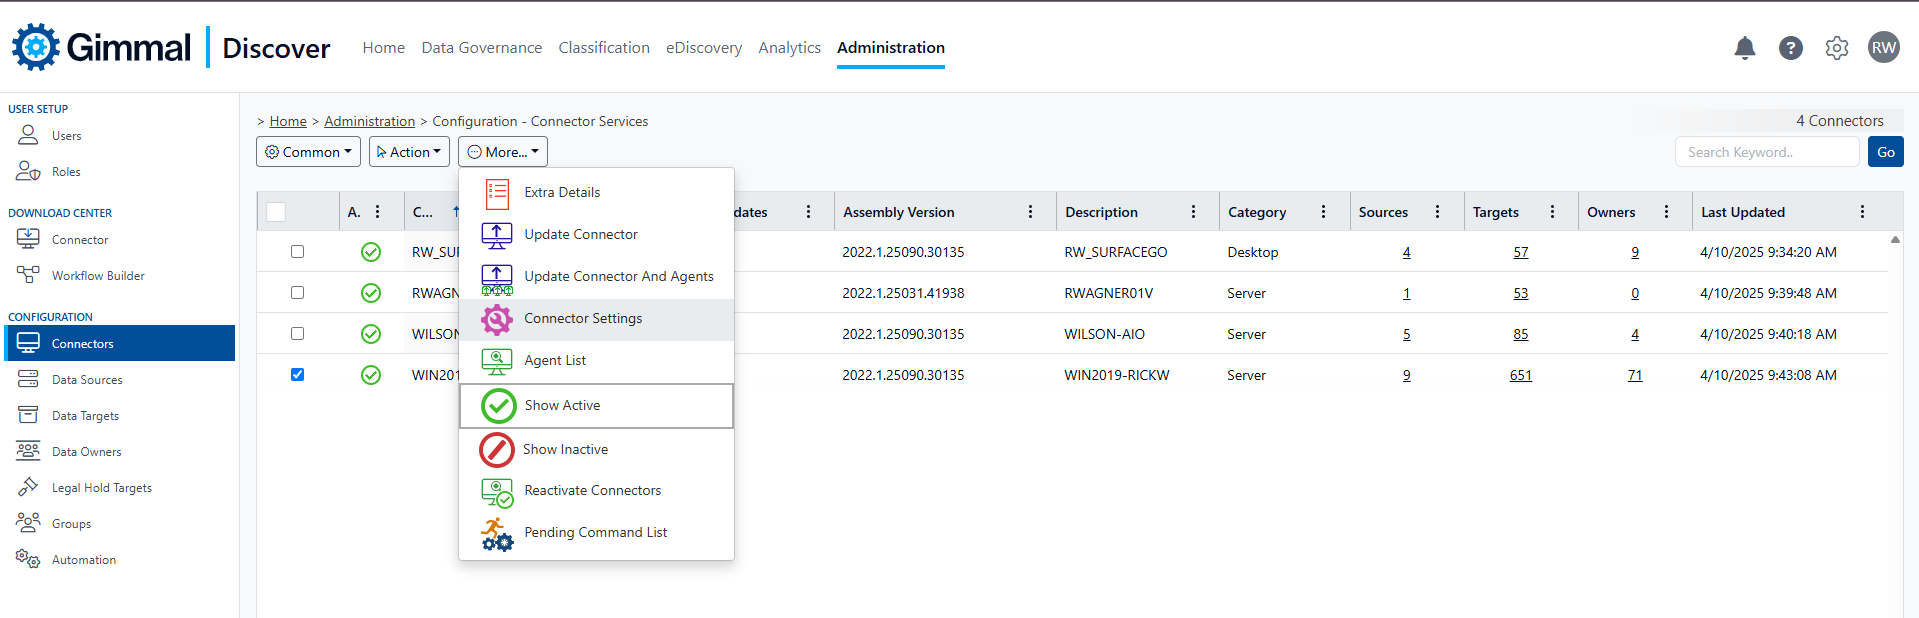Click the Extra Details list icon
The image size is (1919, 618).
[497, 193]
